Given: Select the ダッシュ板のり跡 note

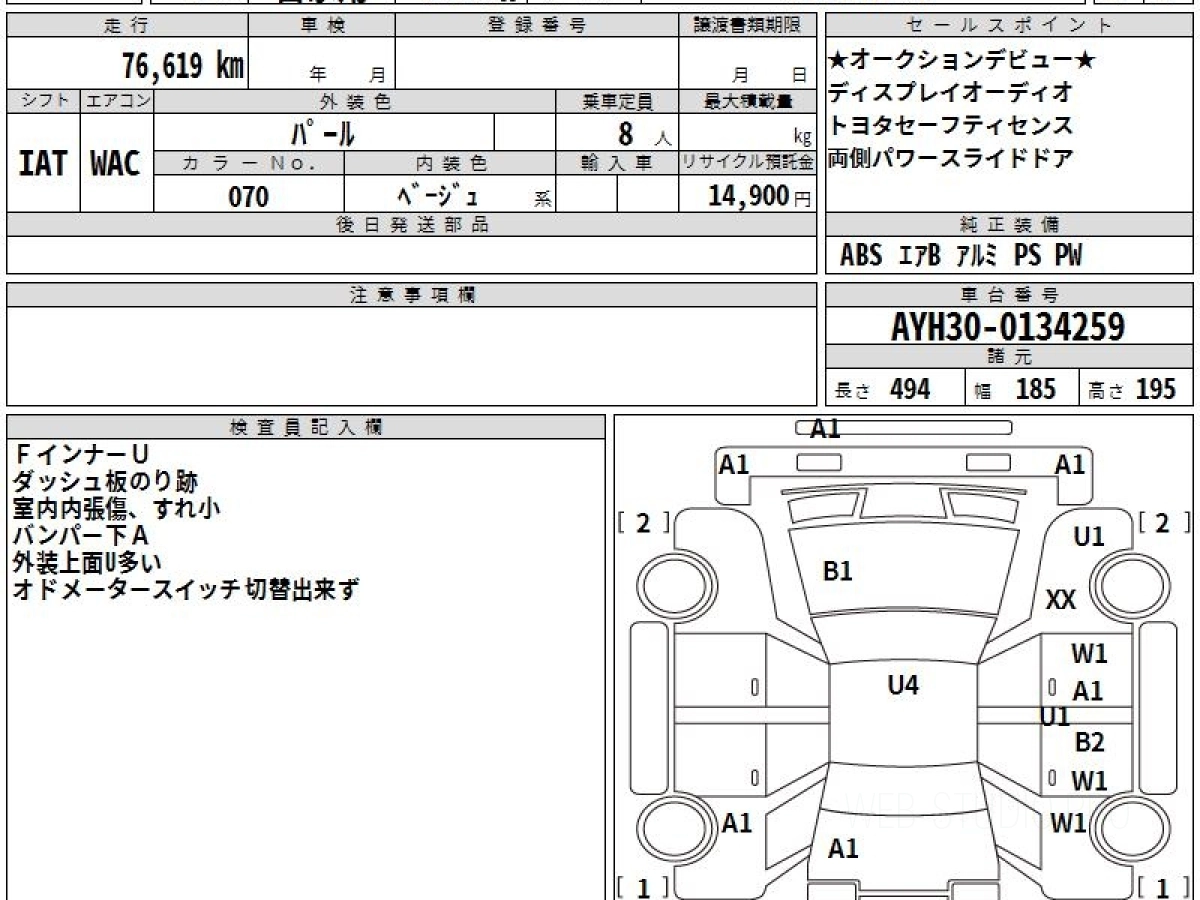Looking at the screenshot, I should pos(105,482).
